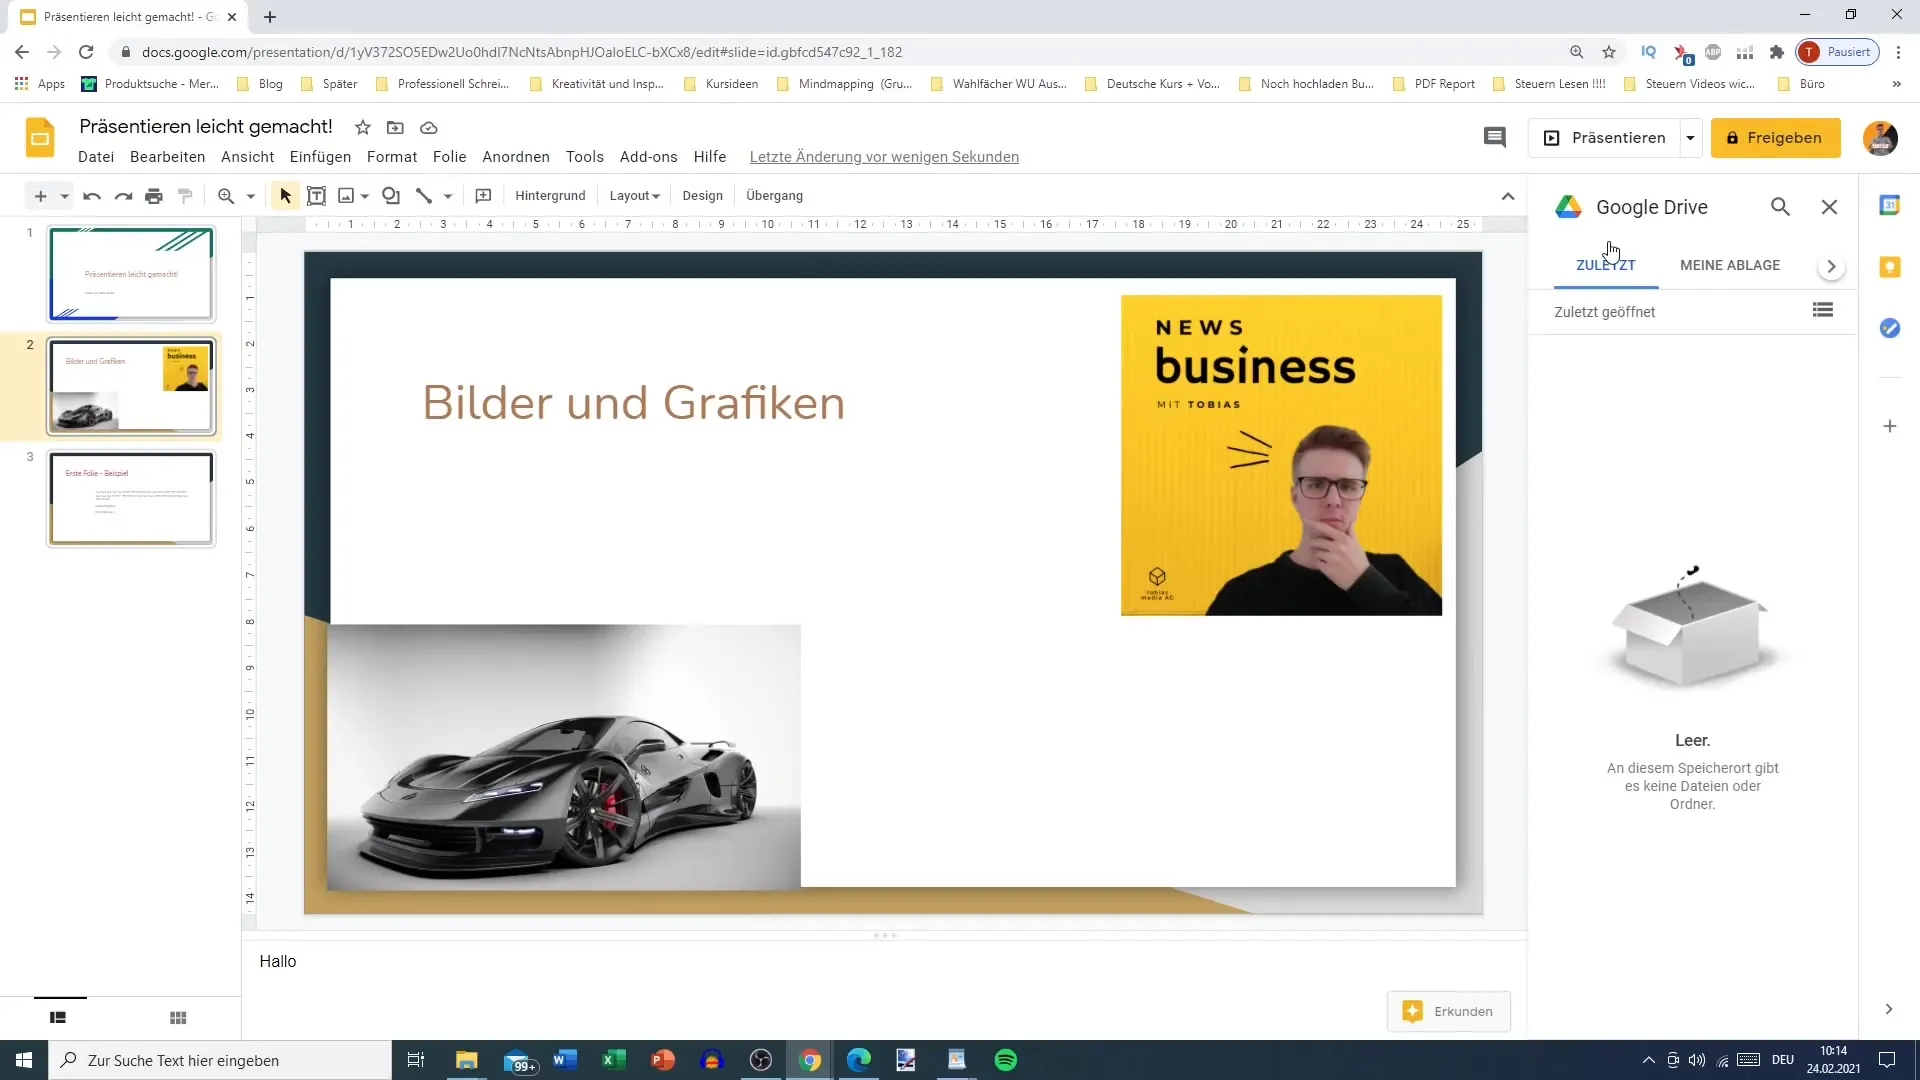Open the Ansicht menu
1920x1080 pixels.
tap(247, 157)
